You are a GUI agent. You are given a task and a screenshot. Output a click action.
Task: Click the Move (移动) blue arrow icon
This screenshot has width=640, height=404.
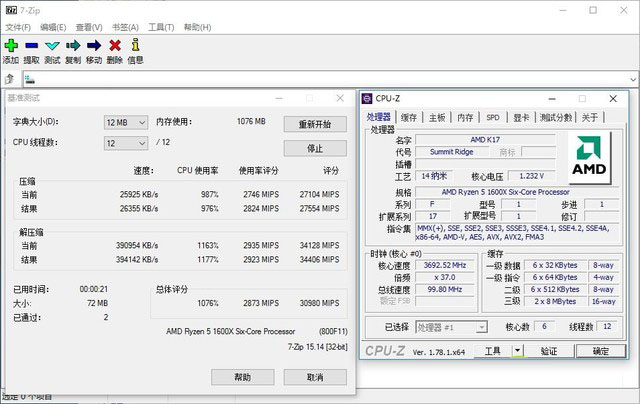[94, 45]
